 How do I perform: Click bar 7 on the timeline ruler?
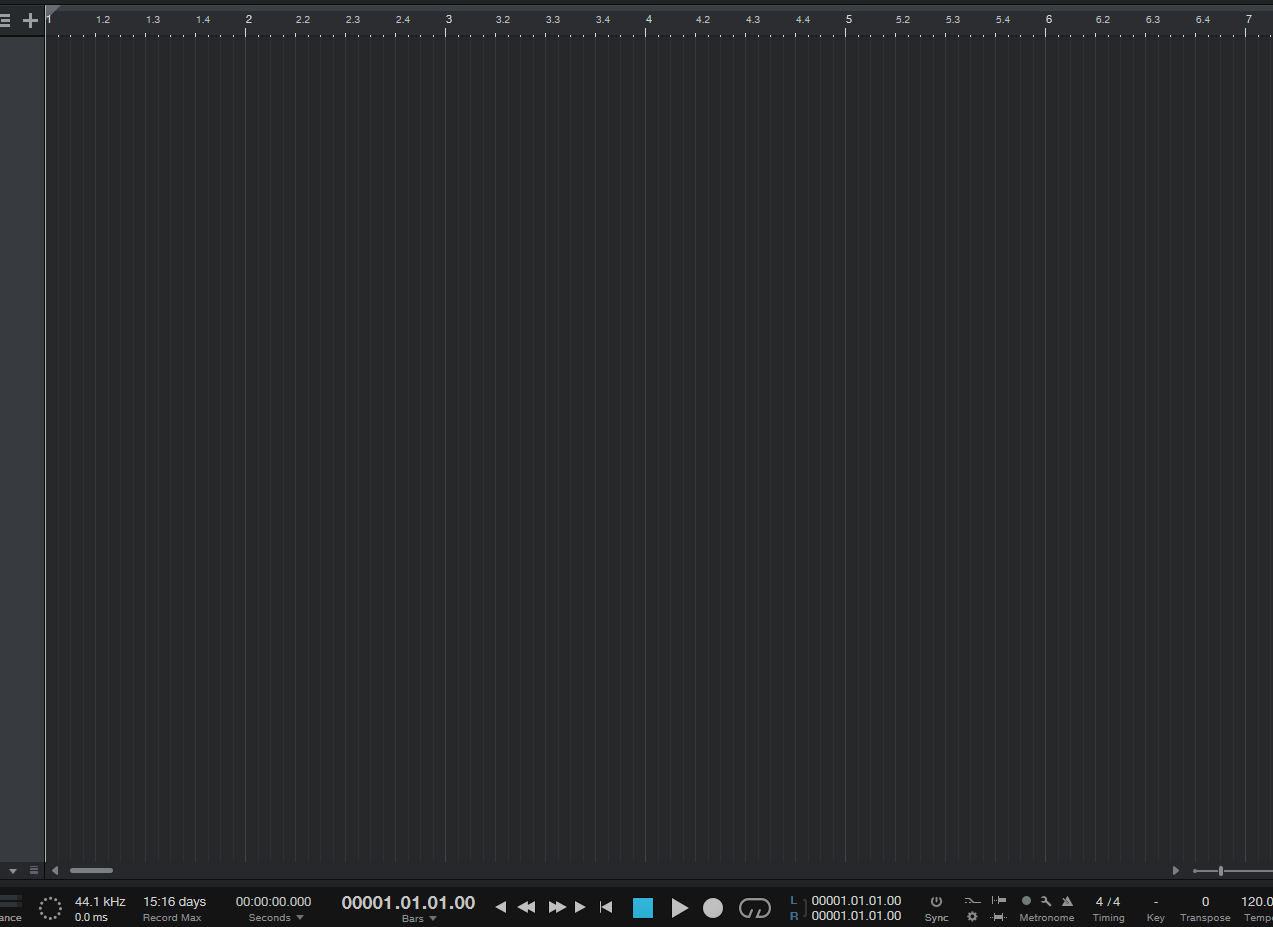[1249, 19]
